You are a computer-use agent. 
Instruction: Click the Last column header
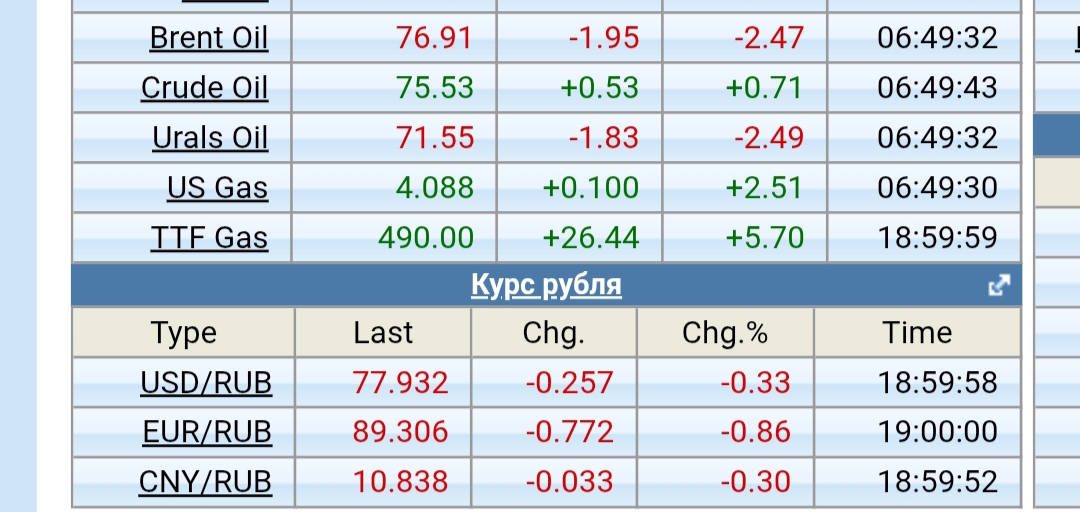tap(383, 333)
